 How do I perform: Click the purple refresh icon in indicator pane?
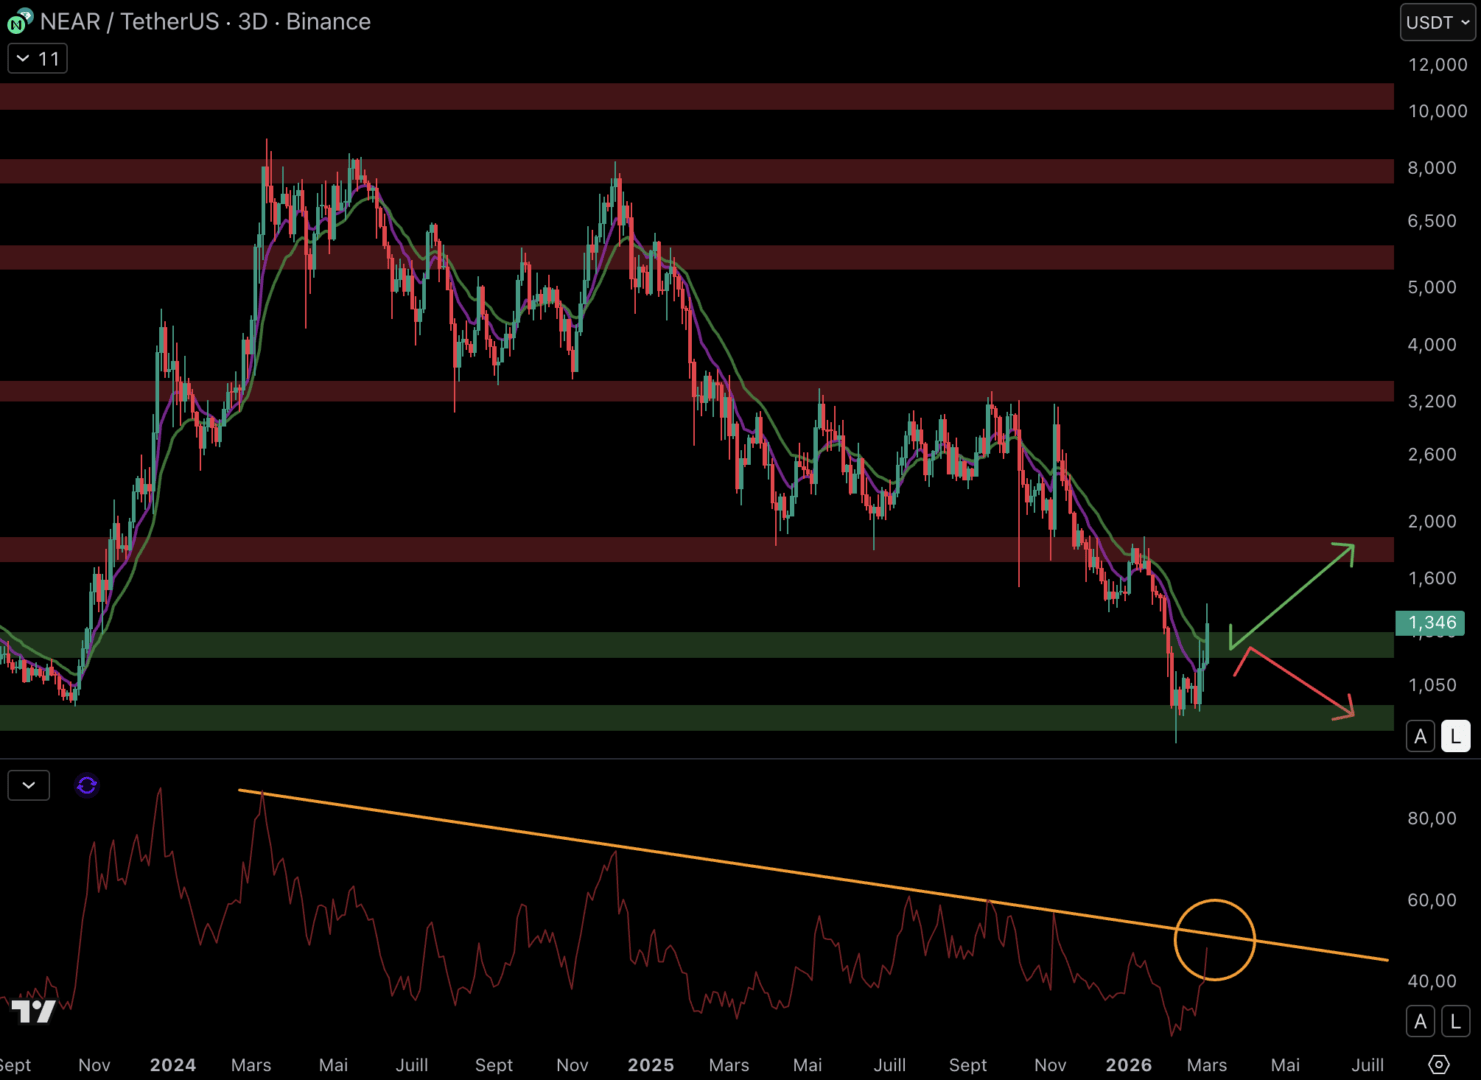87,786
